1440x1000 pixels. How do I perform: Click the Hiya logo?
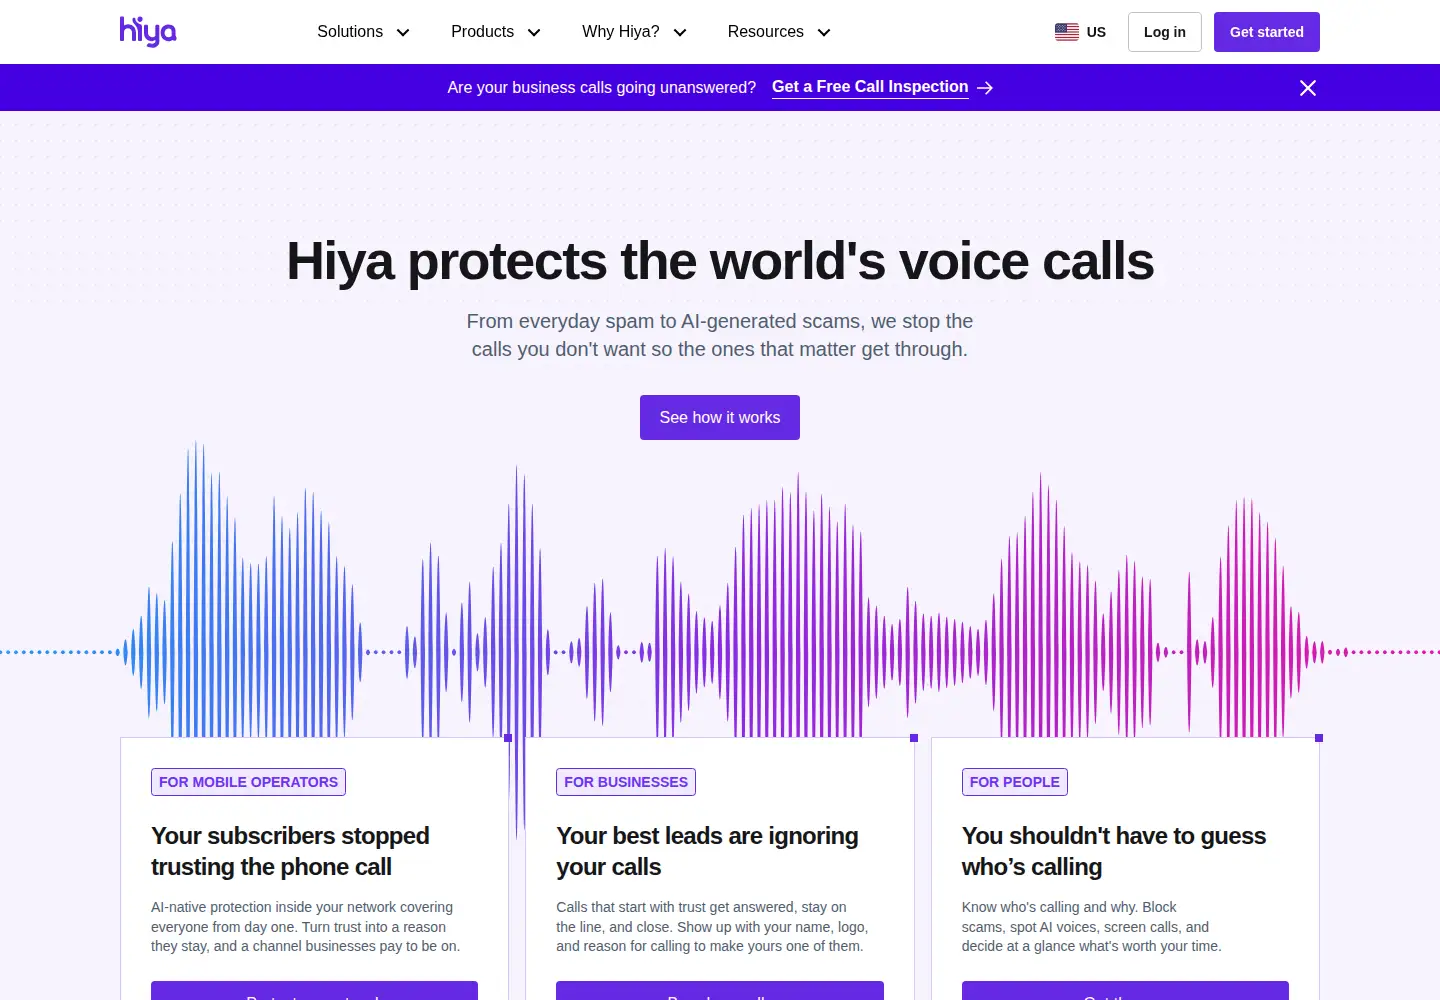click(148, 32)
